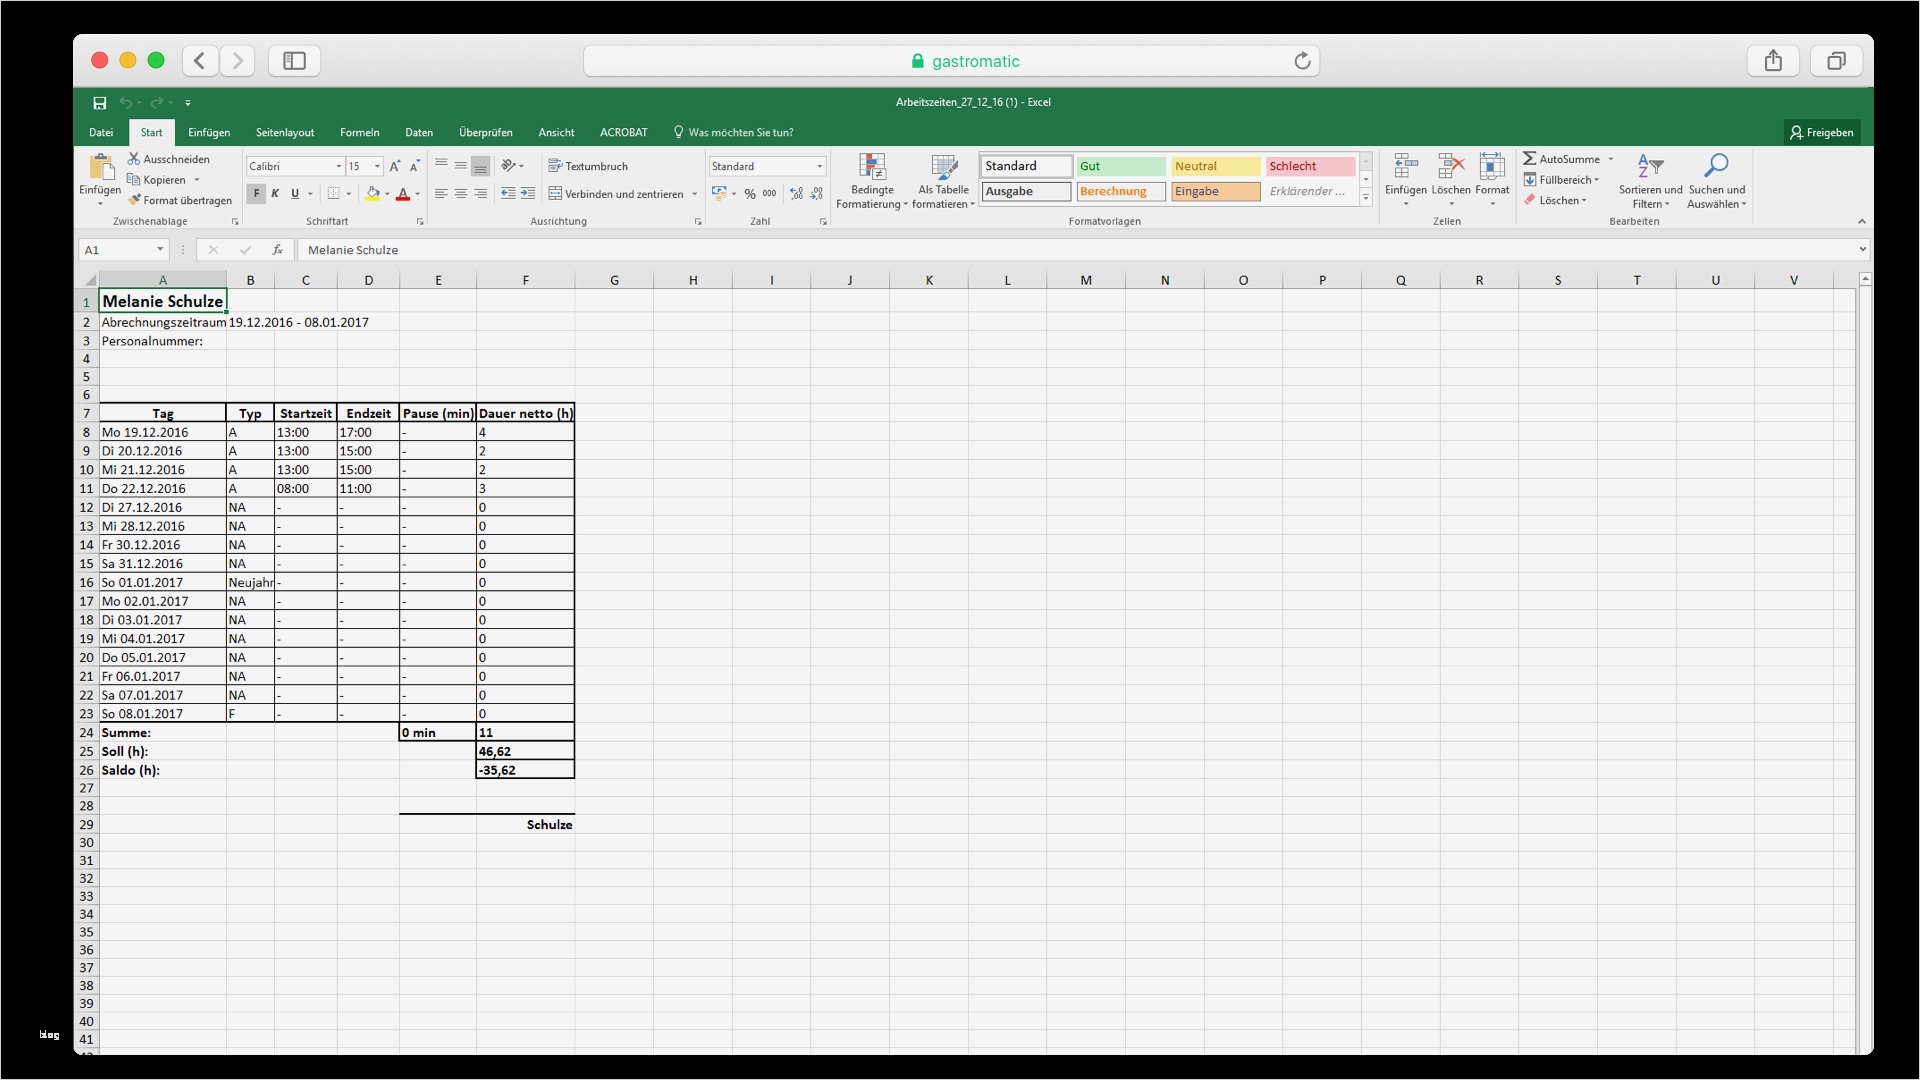This screenshot has height=1080, width=1920.
Task: Open the ACROBAT ribbon tab
Action: point(624,131)
